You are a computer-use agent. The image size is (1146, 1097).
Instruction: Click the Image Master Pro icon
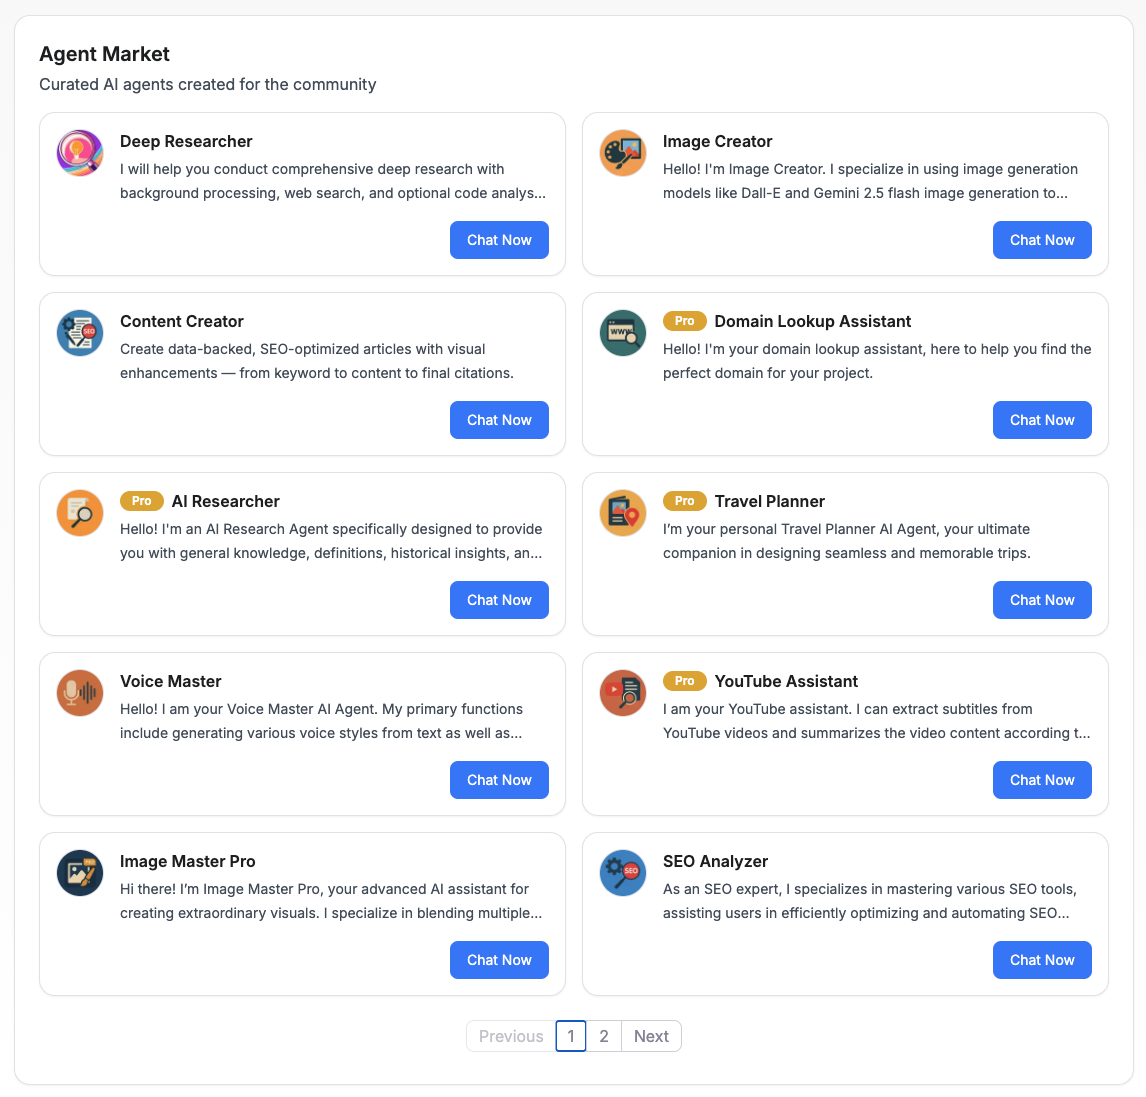[x=80, y=874]
